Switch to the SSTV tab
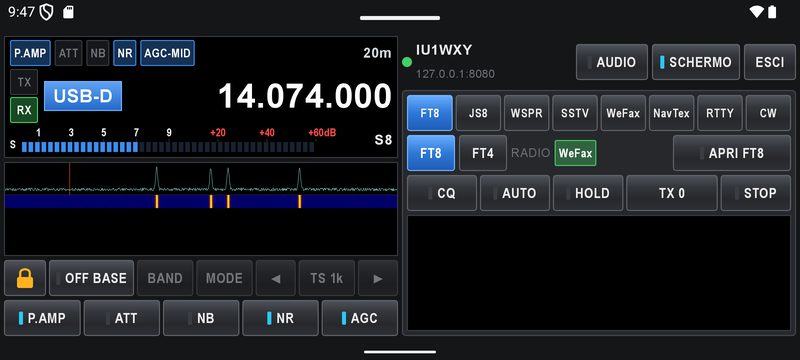This screenshot has width=800, height=360. click(575, 113)
